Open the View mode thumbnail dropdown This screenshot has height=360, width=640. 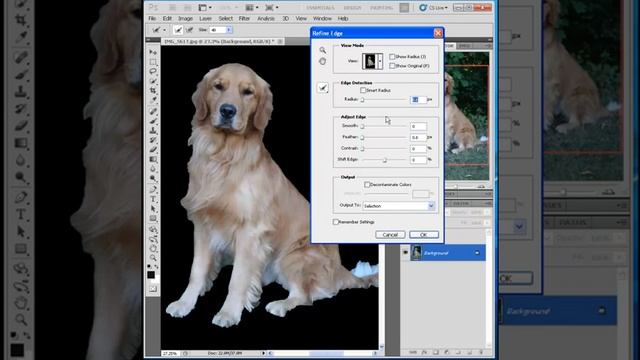(x=380, y=61)
